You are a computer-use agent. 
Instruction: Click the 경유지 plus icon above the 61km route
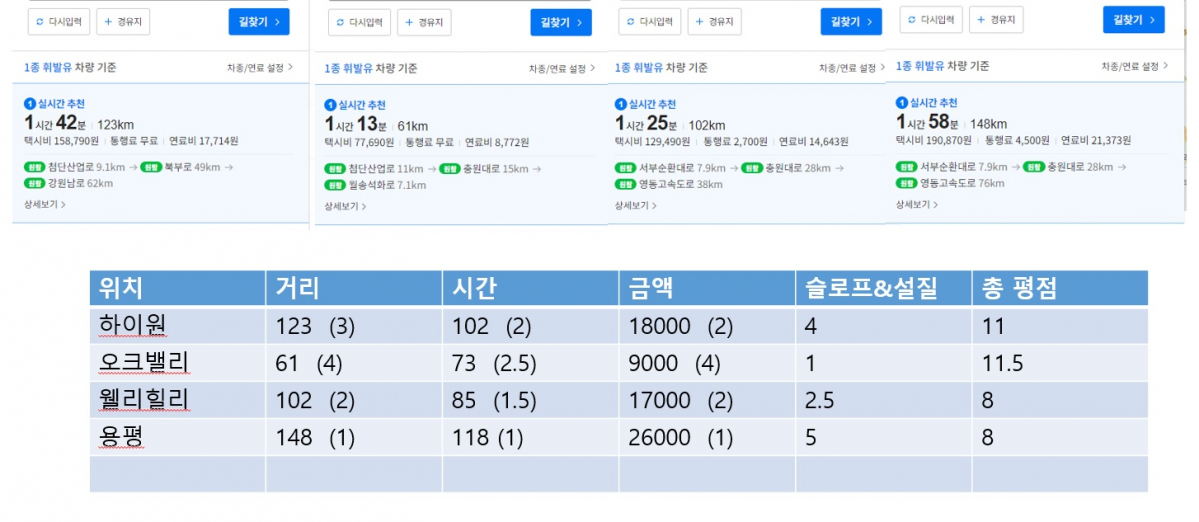[x=408, y=22]
